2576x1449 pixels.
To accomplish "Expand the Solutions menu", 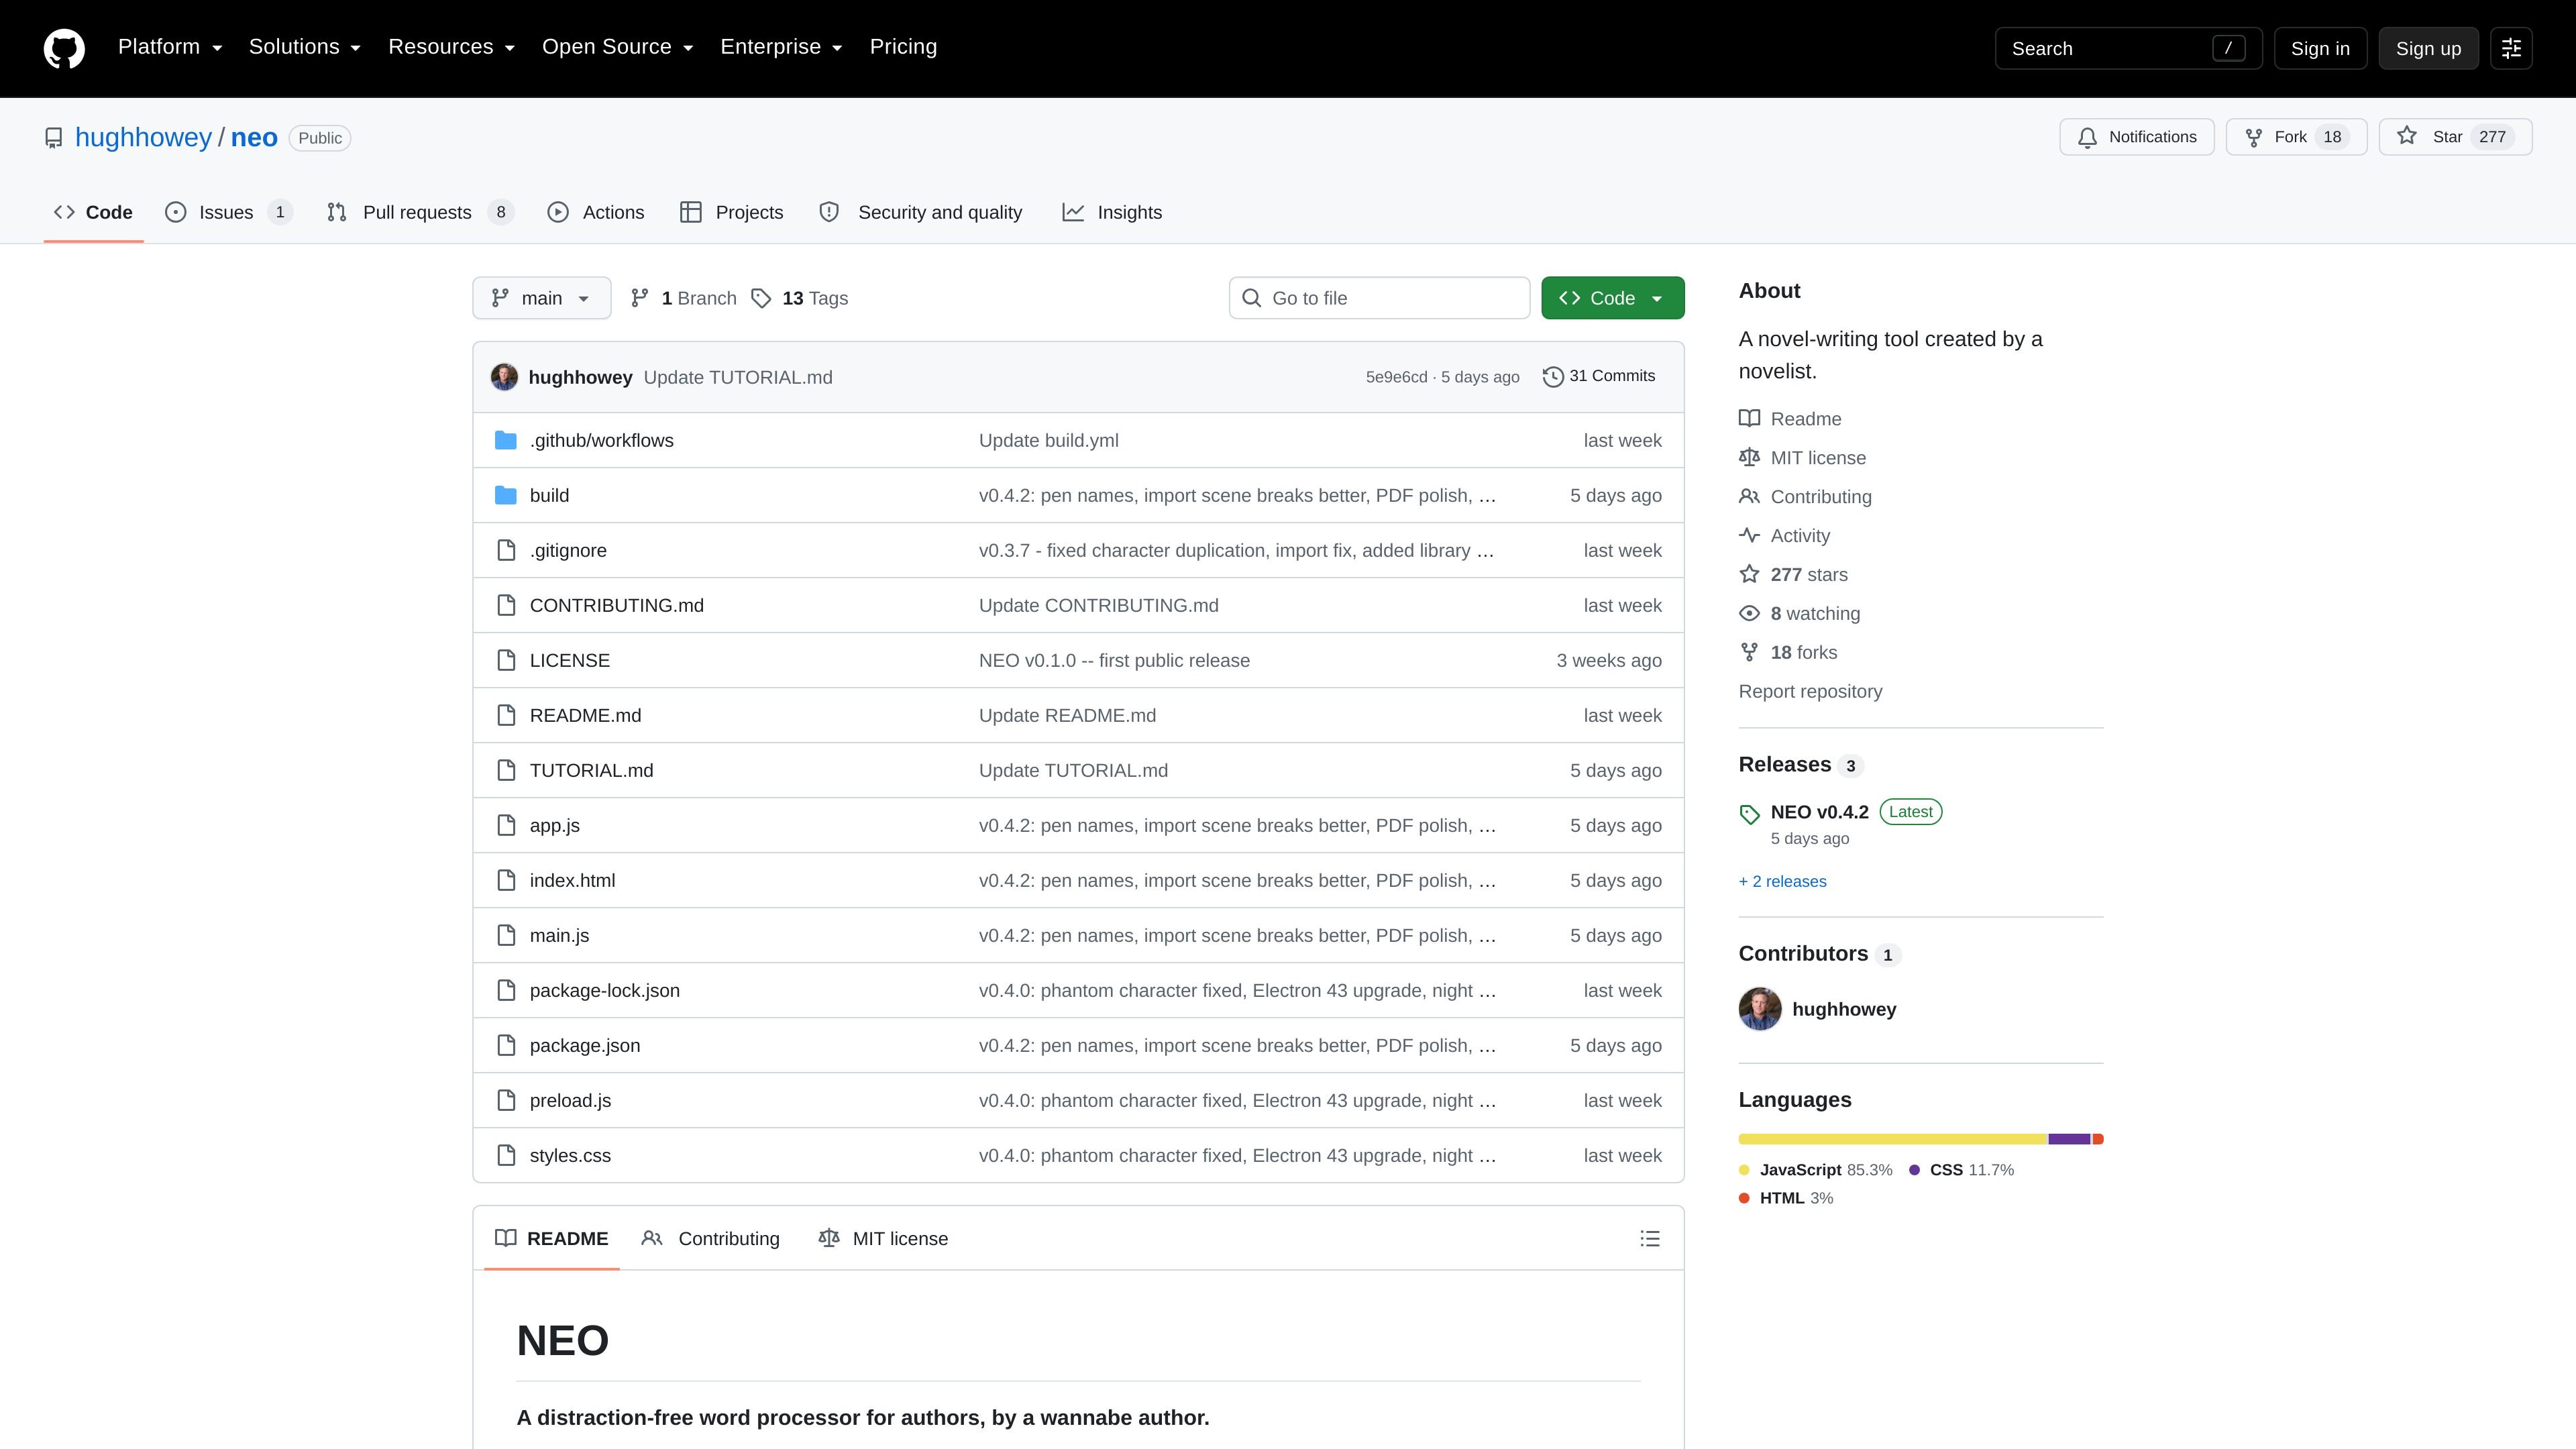I will tap(305, 47).
